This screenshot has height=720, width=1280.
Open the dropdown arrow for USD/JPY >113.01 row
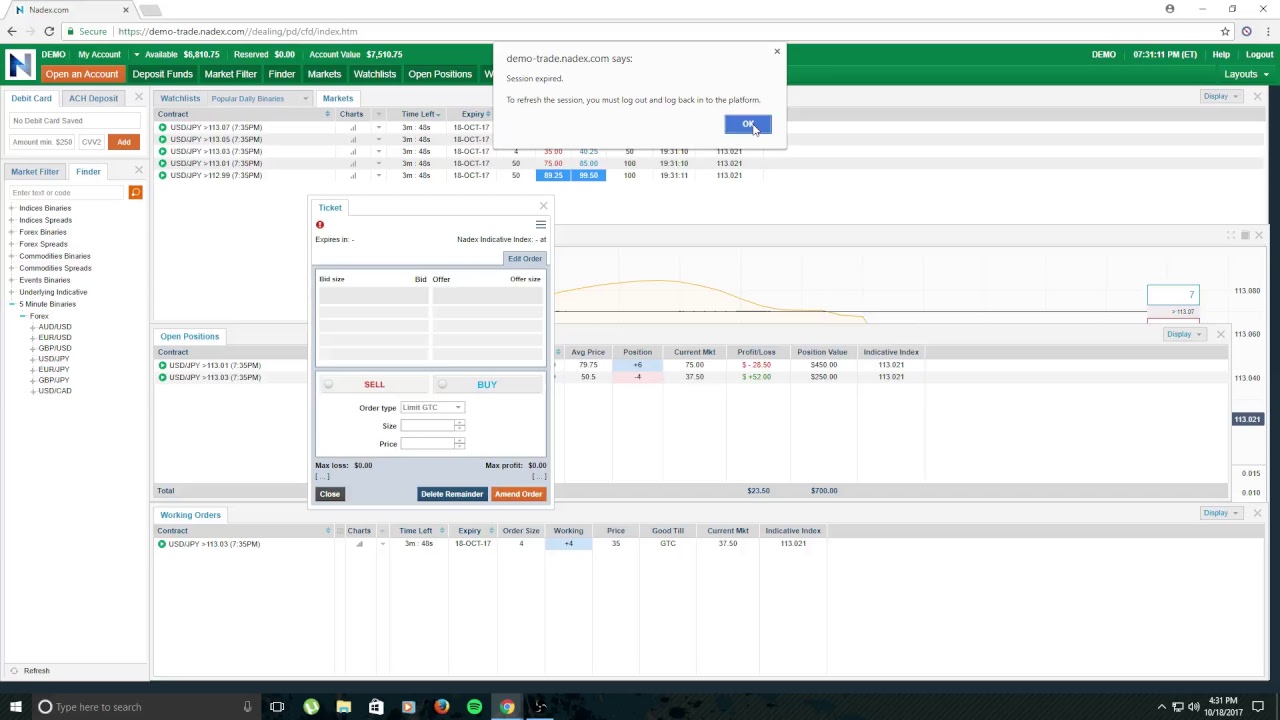[x=378, y=163]
